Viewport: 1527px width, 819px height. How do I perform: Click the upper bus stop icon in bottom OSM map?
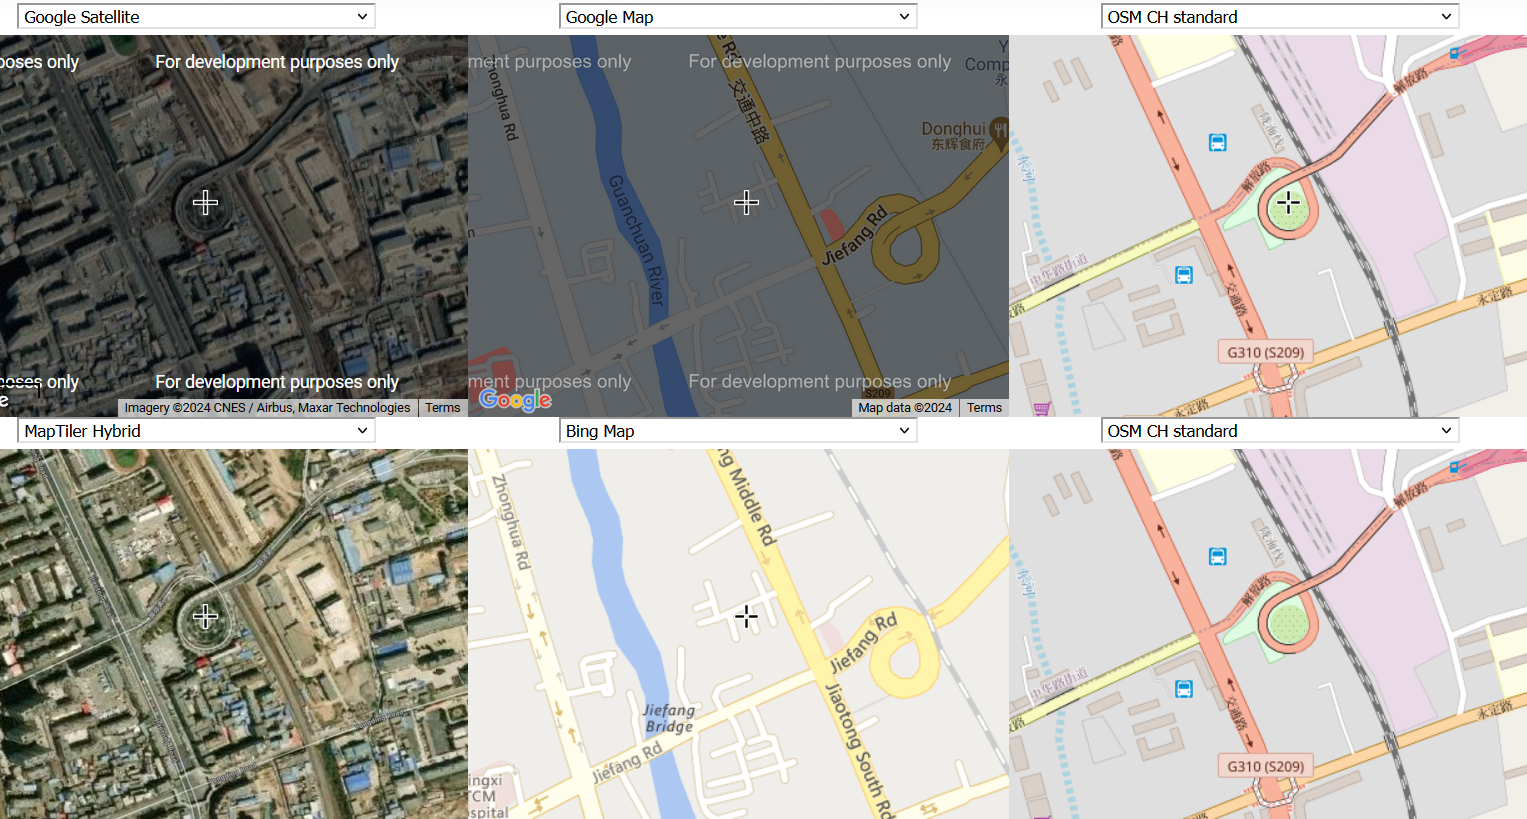coord(1217,557)
